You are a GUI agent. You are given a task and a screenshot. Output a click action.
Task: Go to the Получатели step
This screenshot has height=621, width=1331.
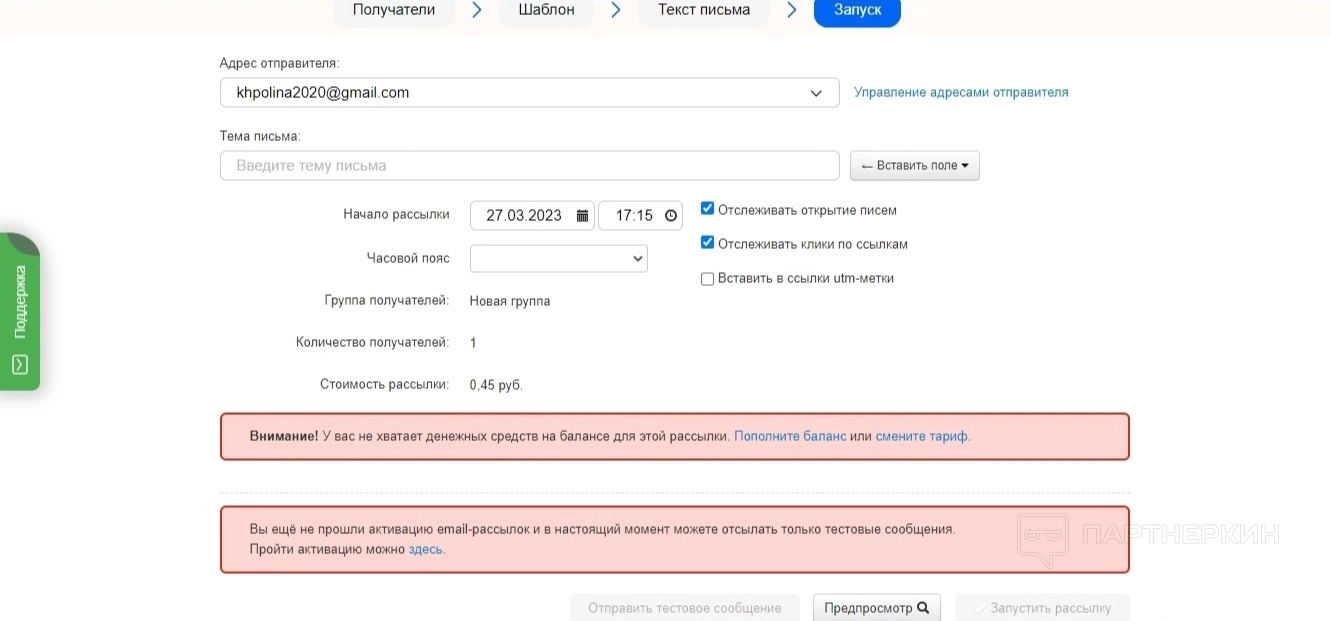coord(394,10)
